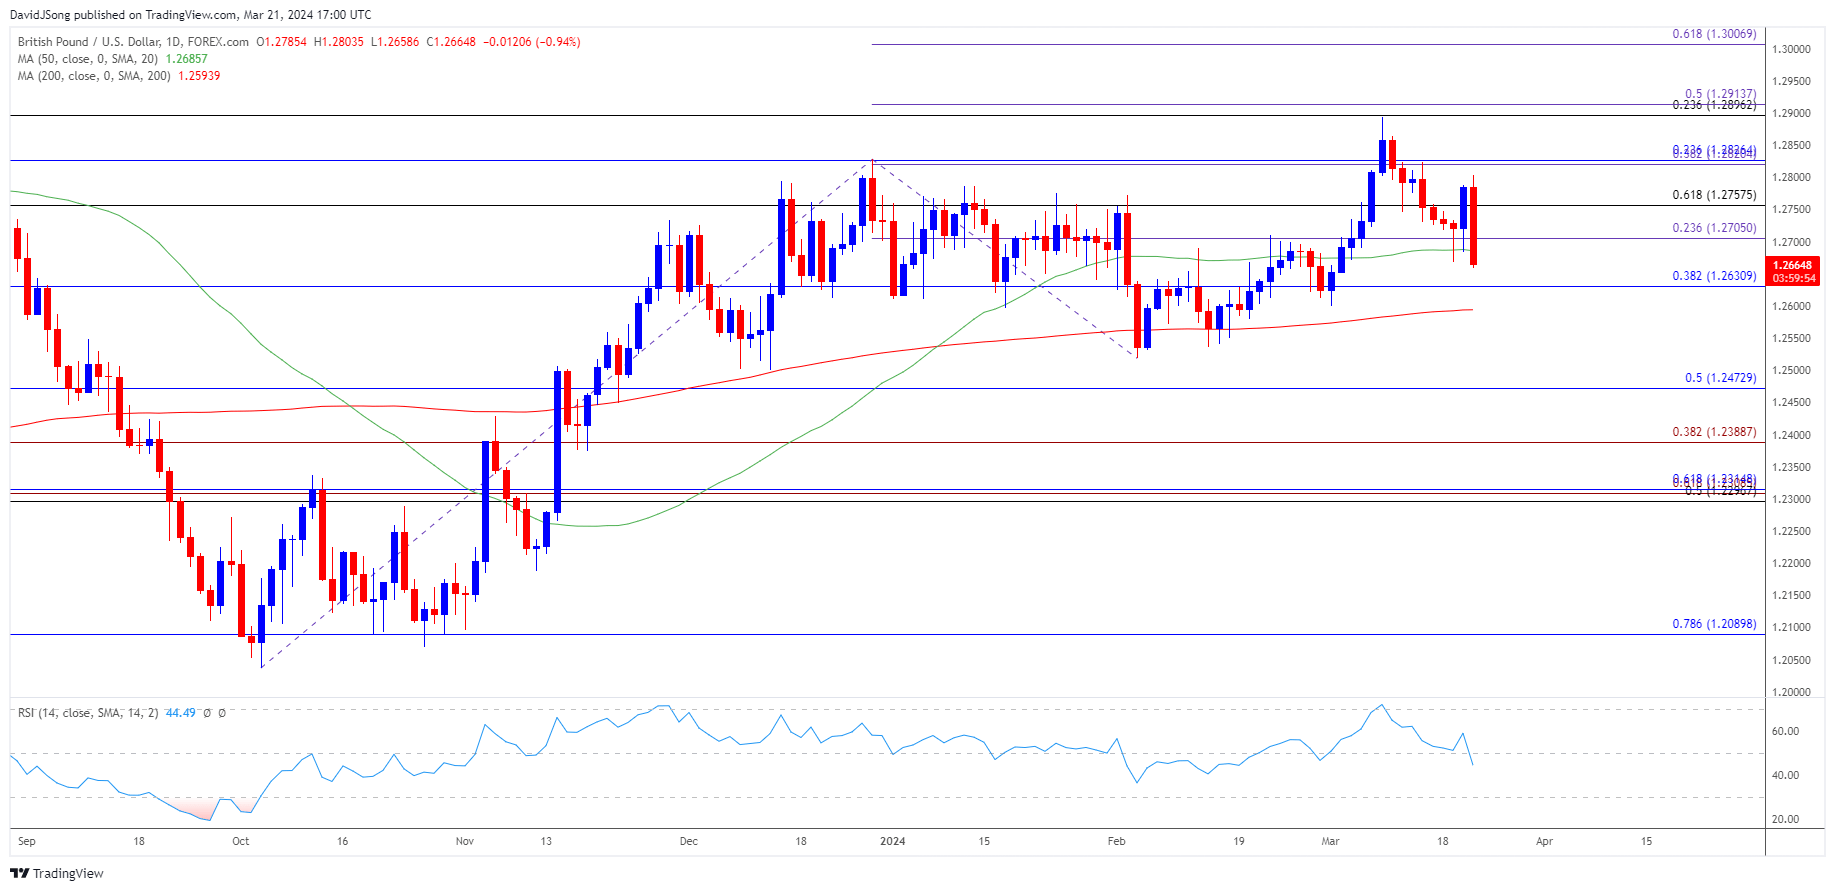Click the TradingView logo at bottom left
The height and width of the screenshot is (891, 1835).
[57, 873]
